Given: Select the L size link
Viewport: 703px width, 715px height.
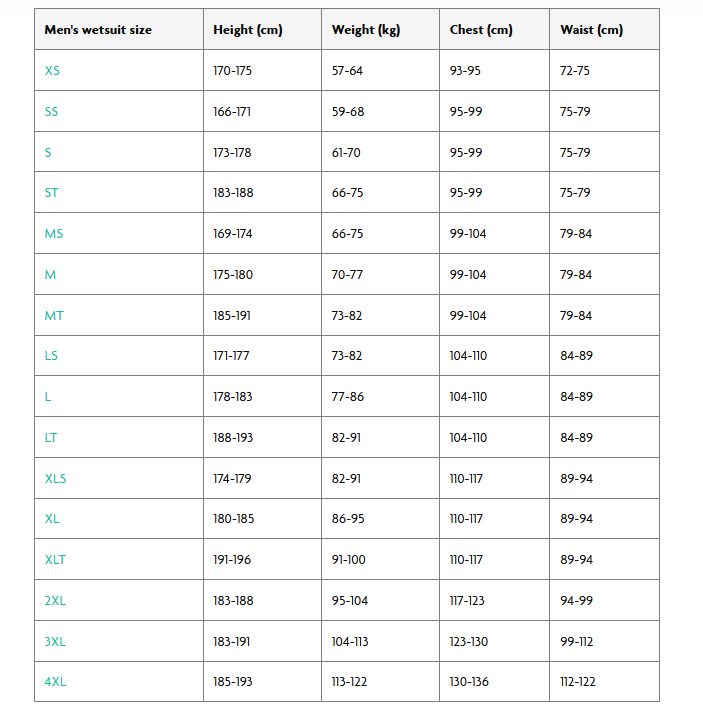Looking at the screenshot, I should tap(48, 397).
